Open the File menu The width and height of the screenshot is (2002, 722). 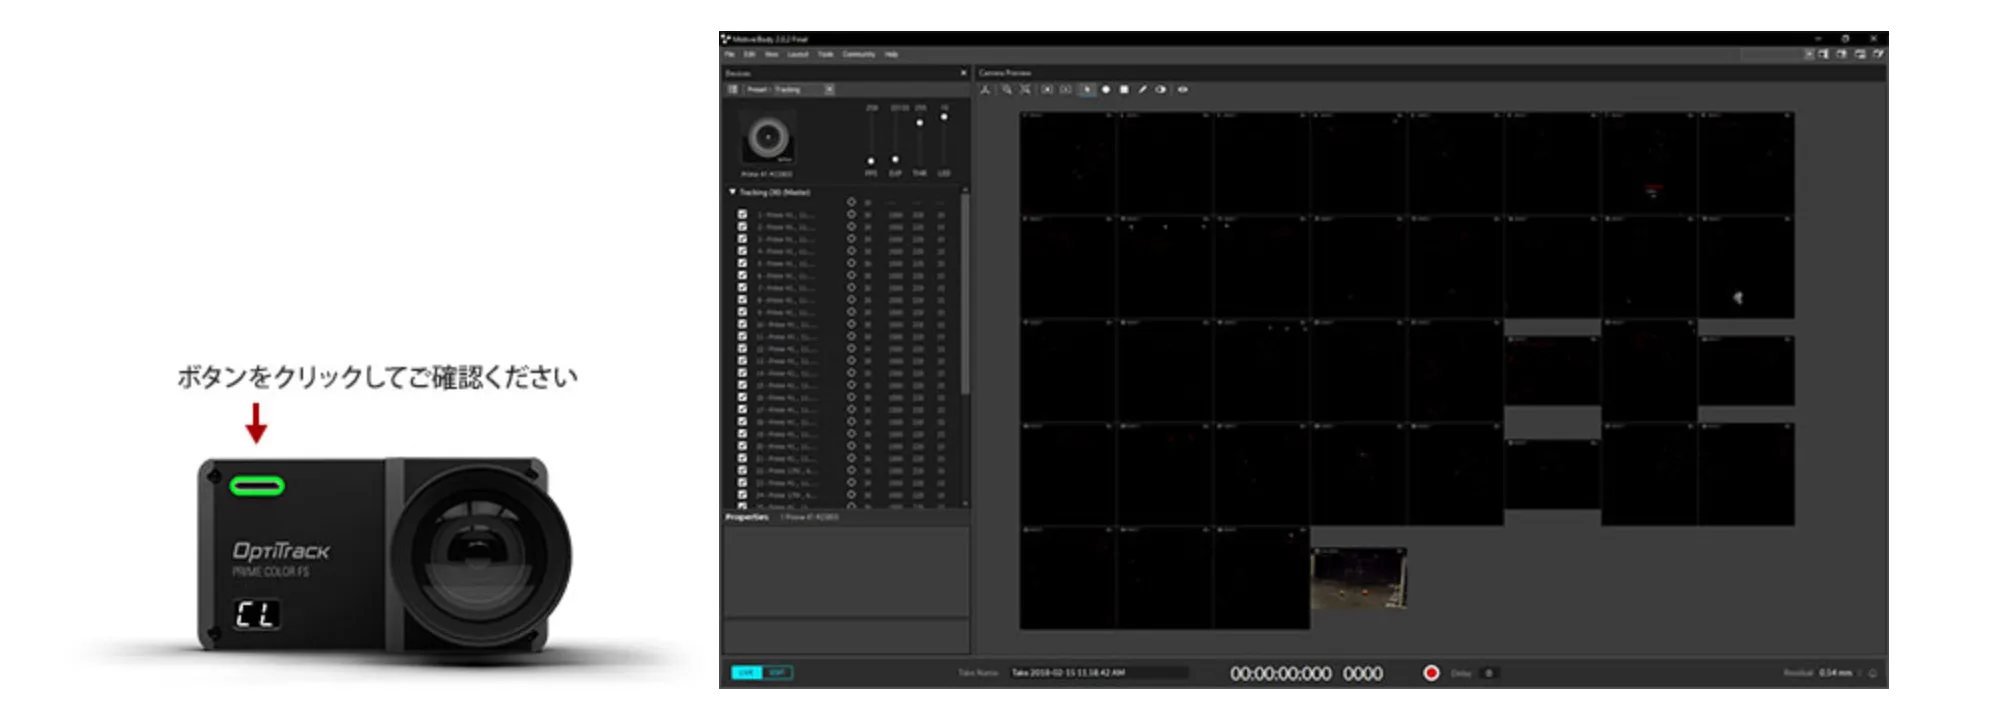point(730,55)
